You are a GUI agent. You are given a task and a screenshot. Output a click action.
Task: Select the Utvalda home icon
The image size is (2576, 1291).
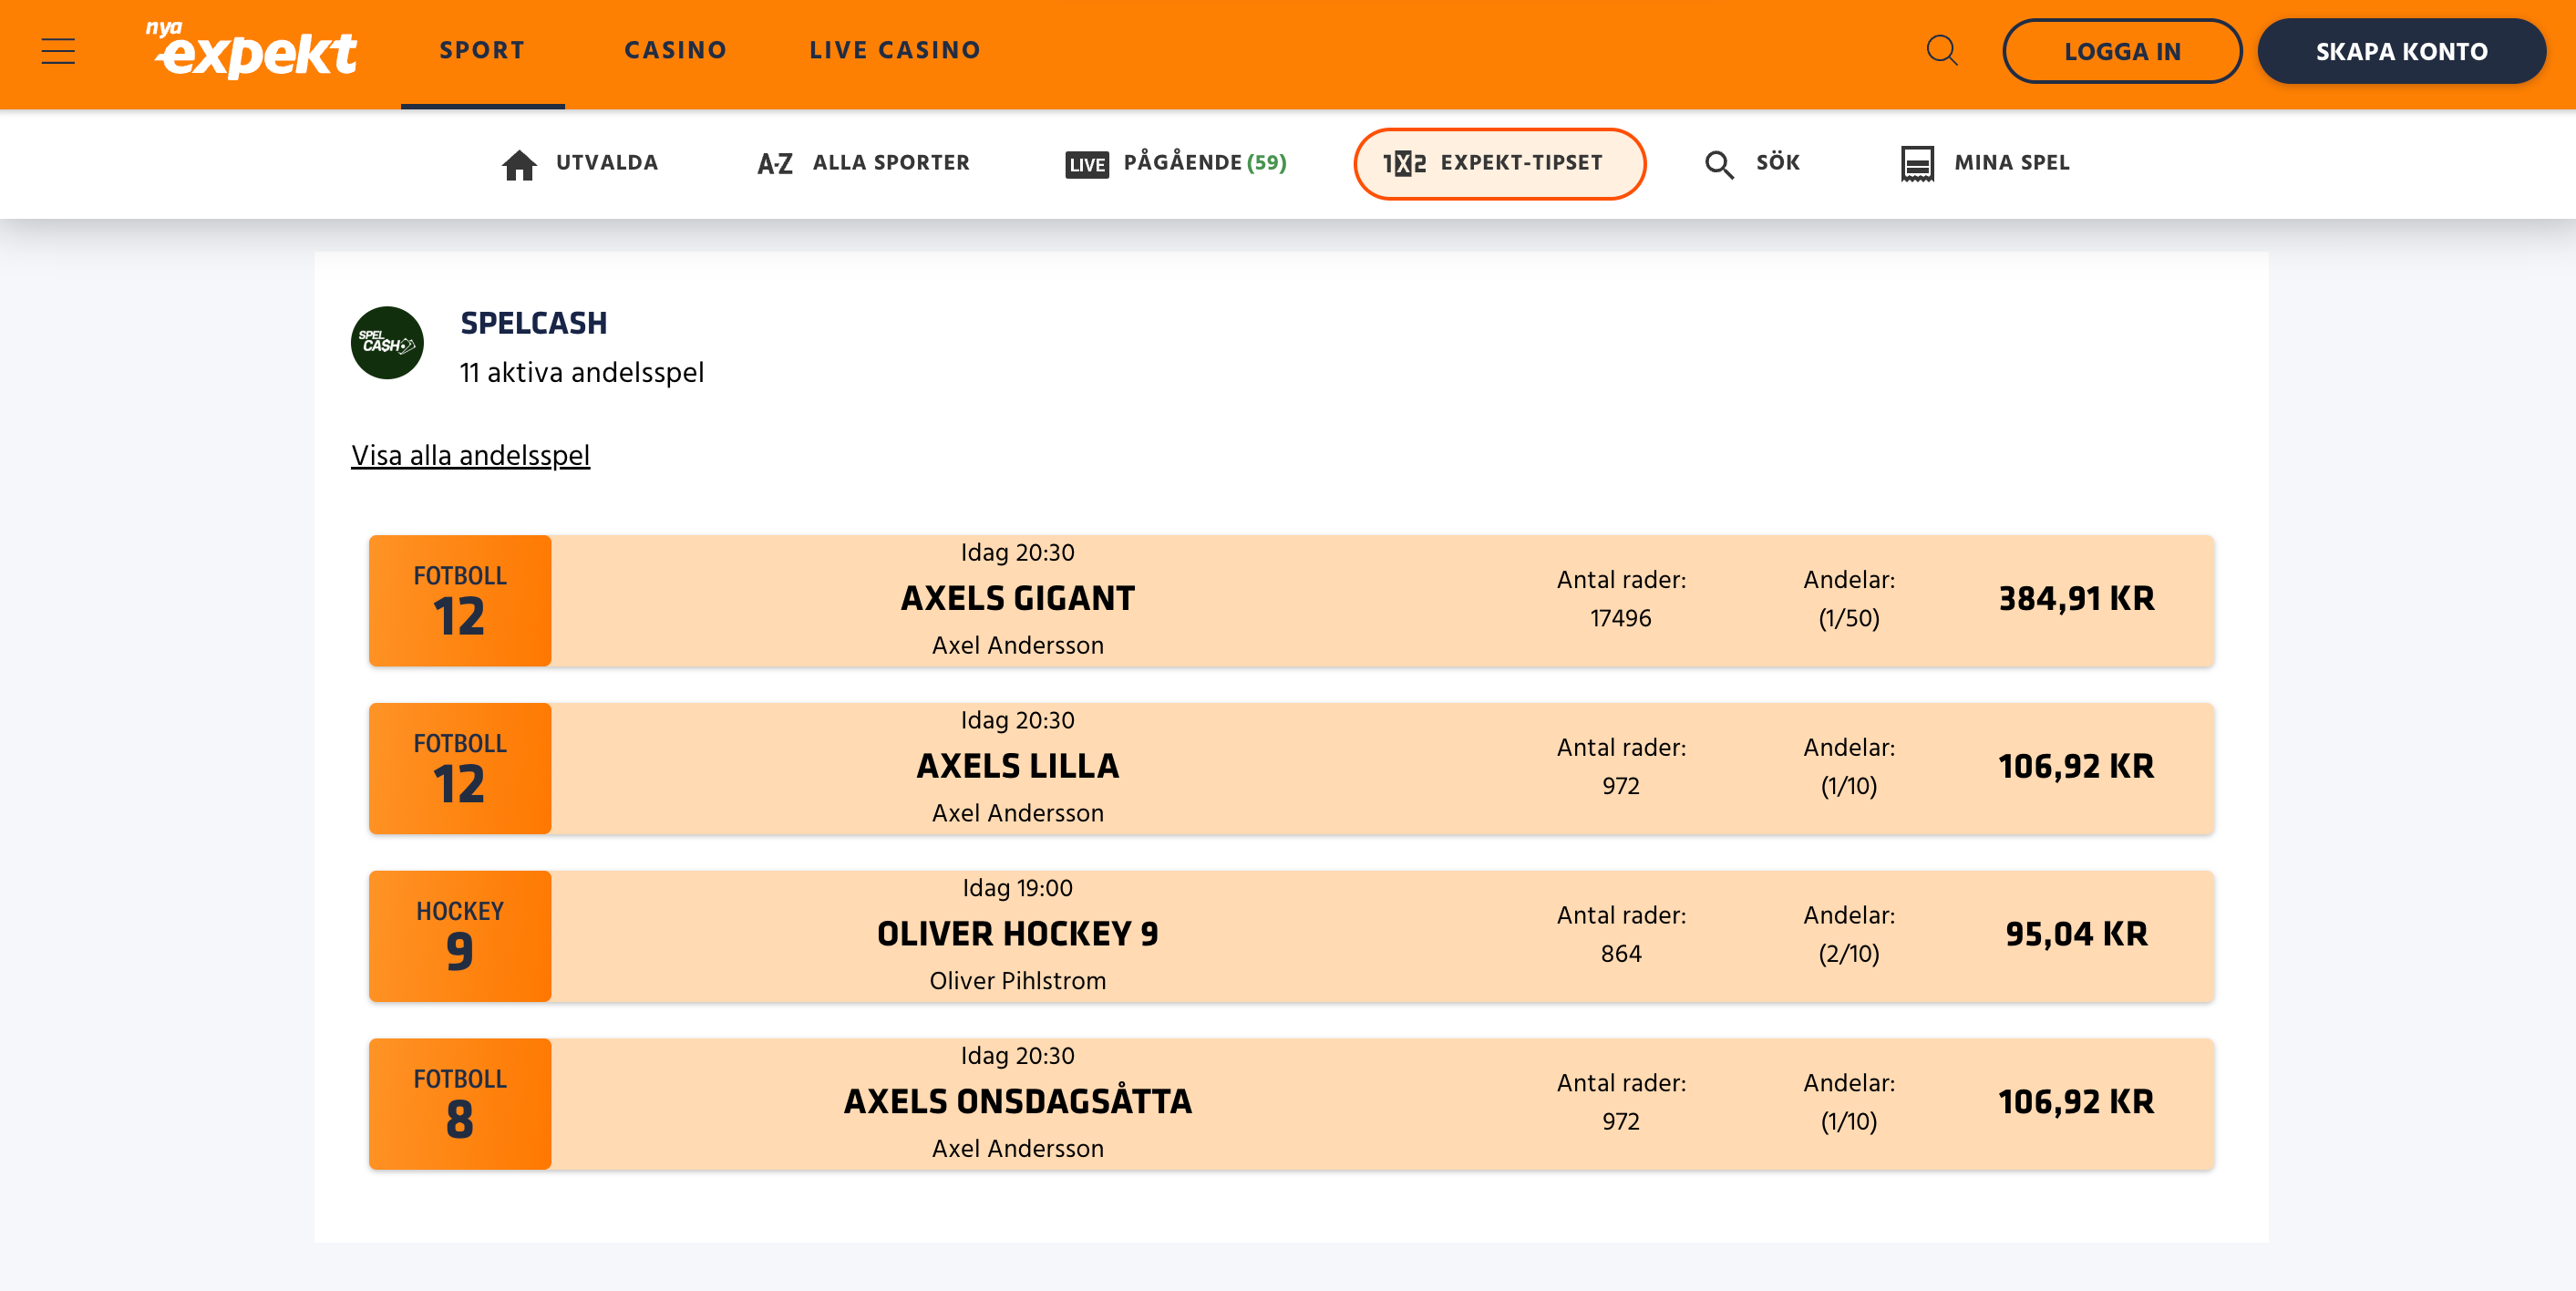520,163
